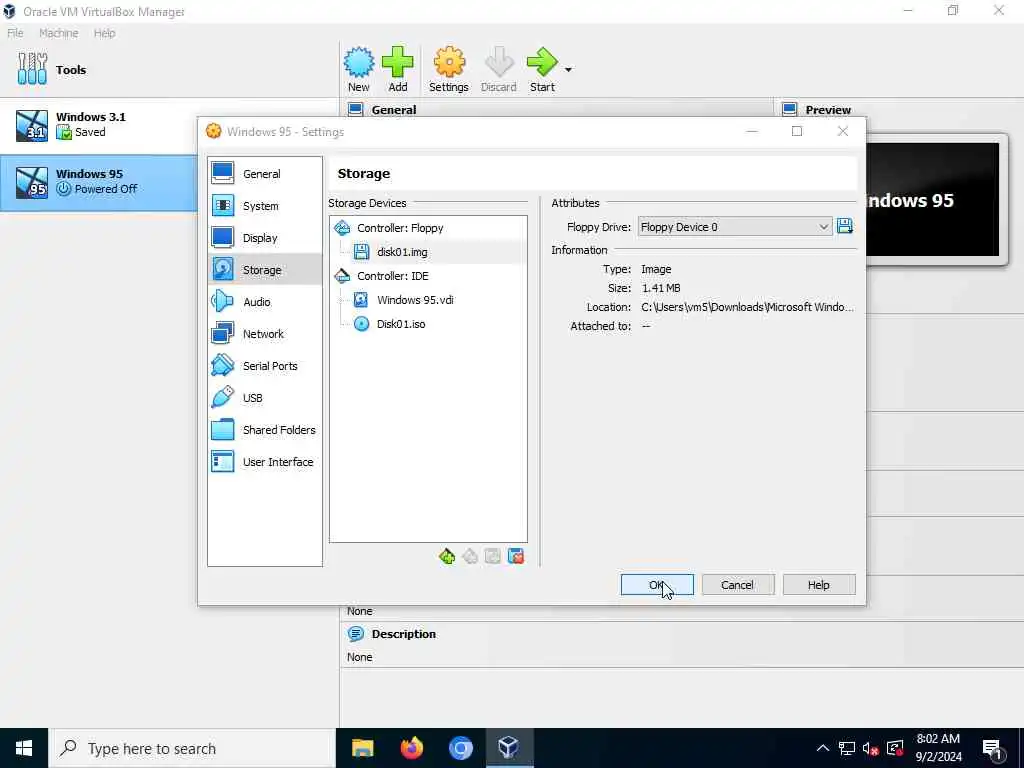Click the Cancel button in Settings dialog
The height and width of the screenshot is (768, 1024).
(x=738, y=584)
